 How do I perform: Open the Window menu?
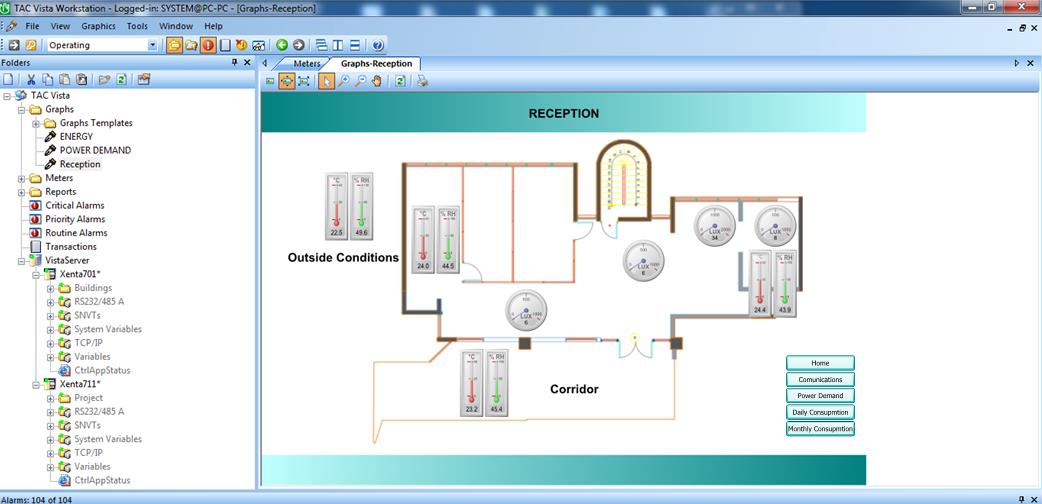(x=176, y=26)
